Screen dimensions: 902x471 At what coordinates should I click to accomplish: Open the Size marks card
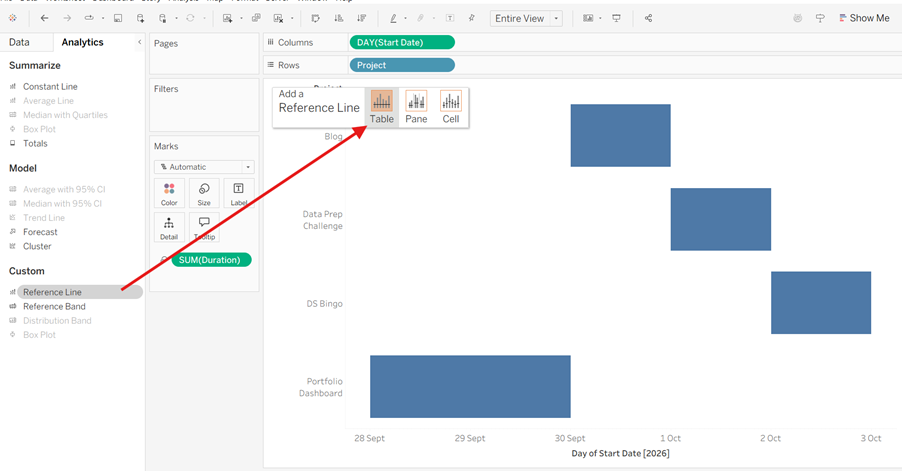[x=204, y=193]
